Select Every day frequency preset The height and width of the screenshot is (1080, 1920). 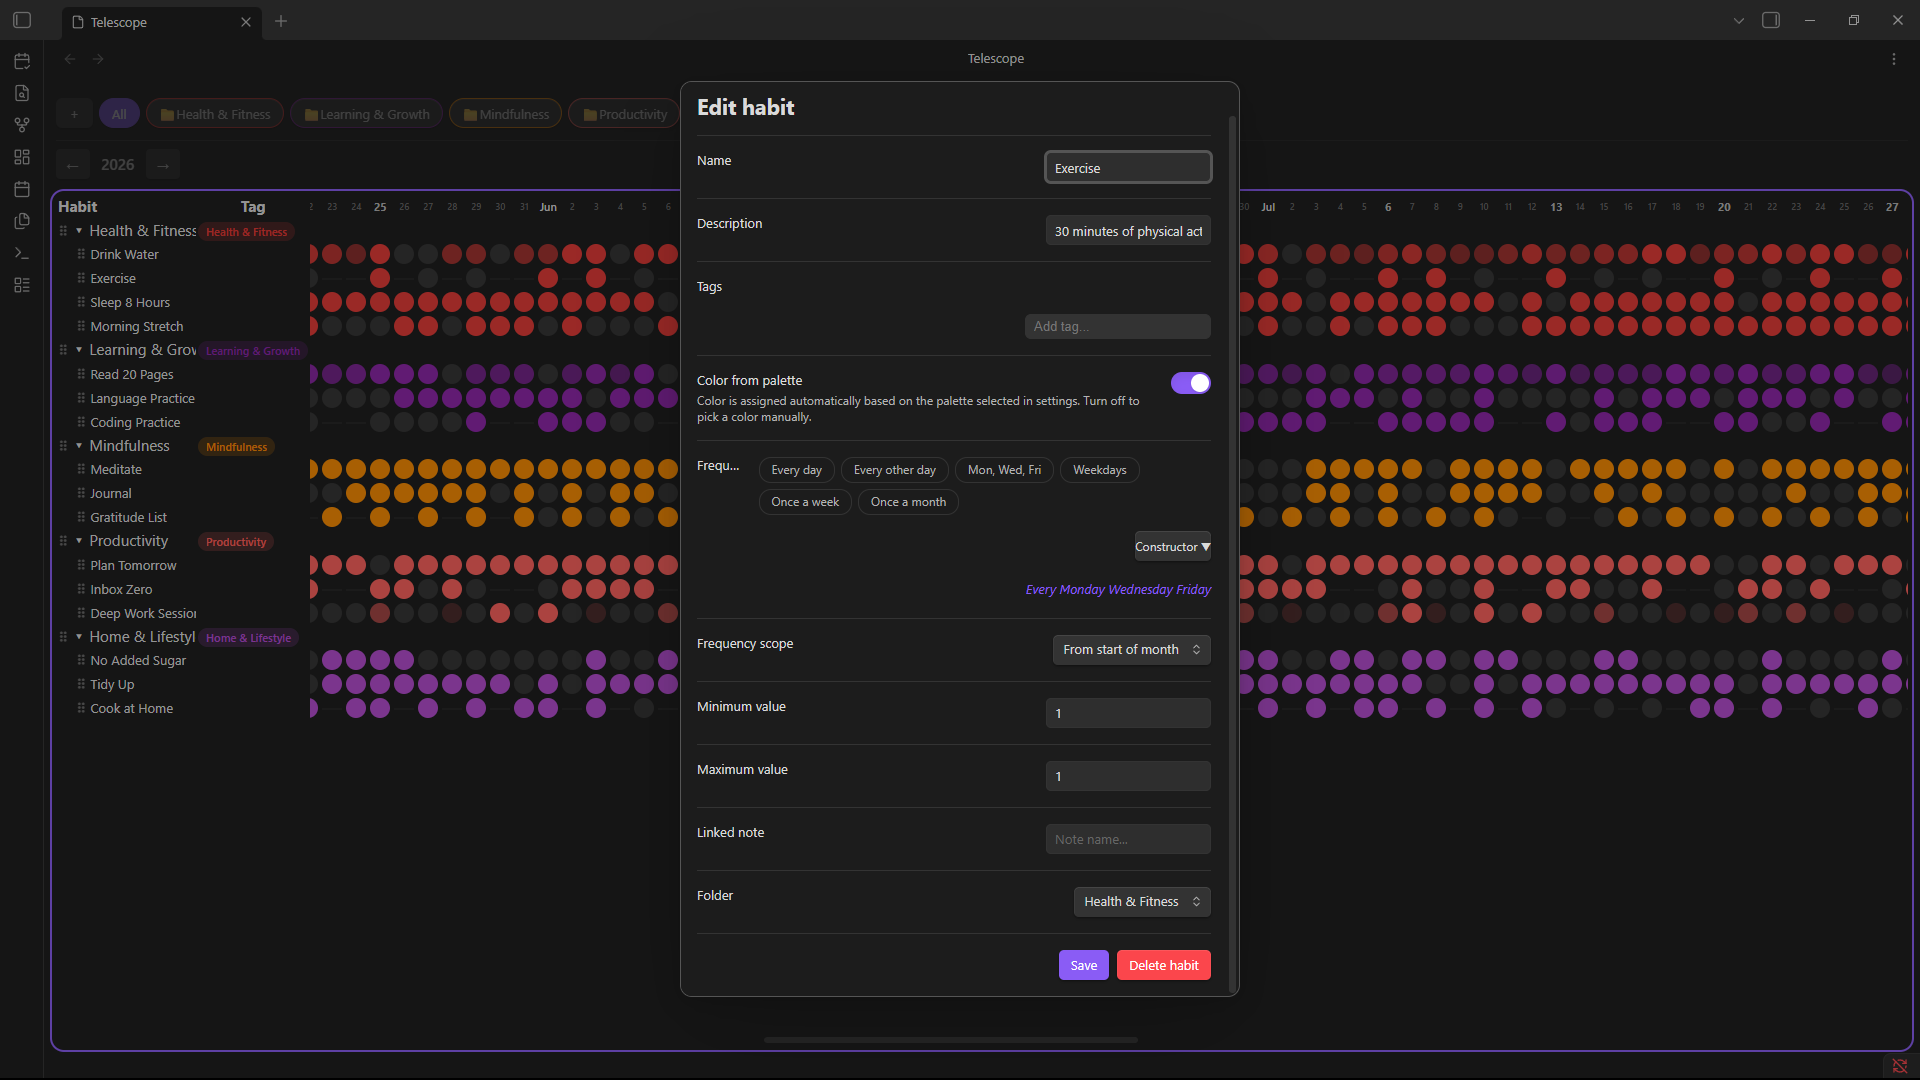[x=796, y=470]
